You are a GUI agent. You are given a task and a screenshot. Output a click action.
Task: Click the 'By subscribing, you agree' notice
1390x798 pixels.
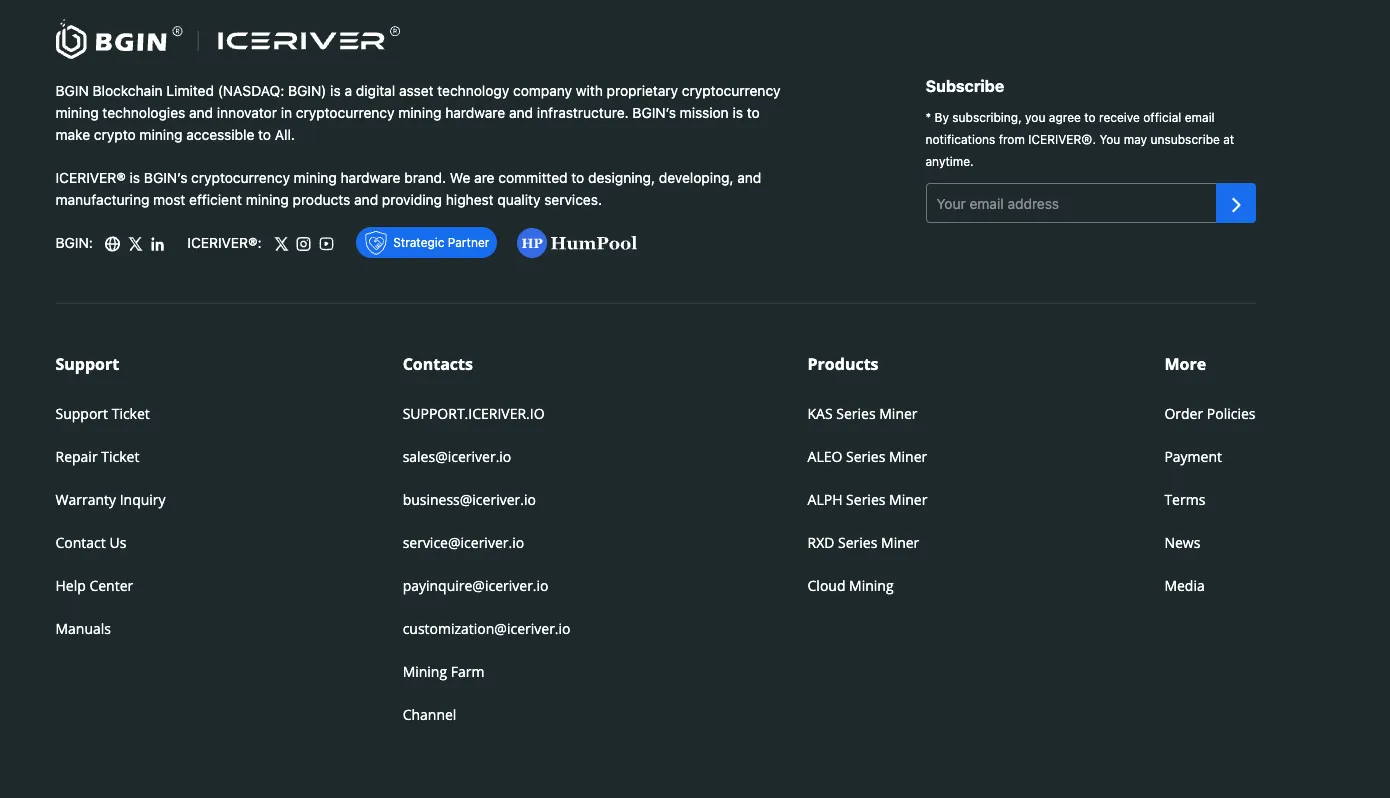[x=1080, y=139]
